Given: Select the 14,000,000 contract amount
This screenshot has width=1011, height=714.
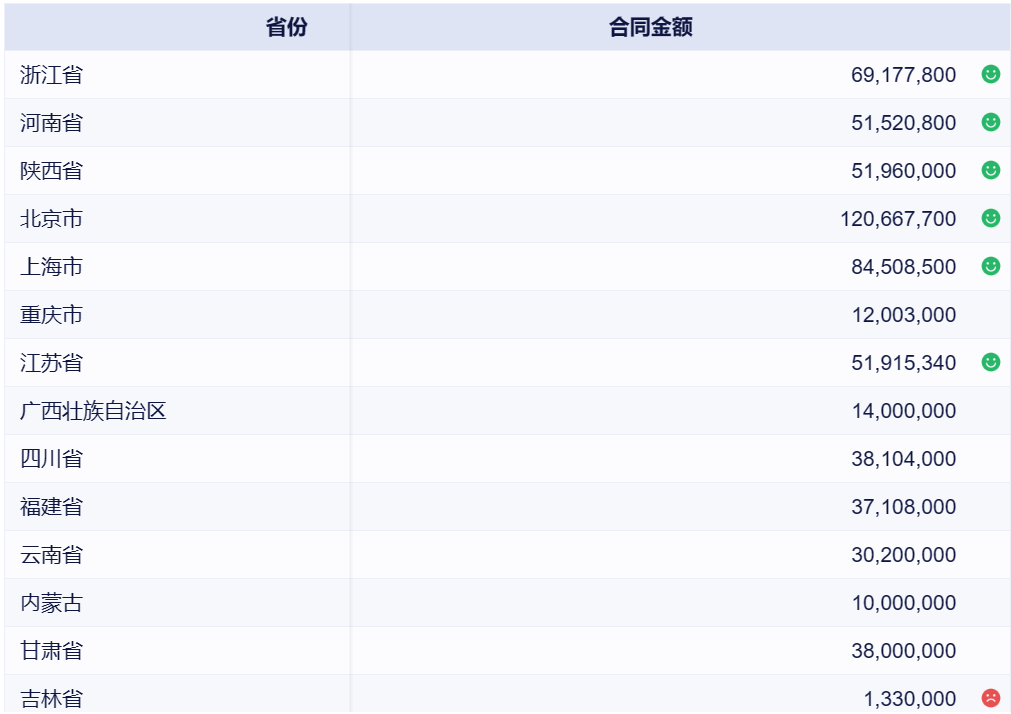Looking at the screenshot, I should coord(903,411).
